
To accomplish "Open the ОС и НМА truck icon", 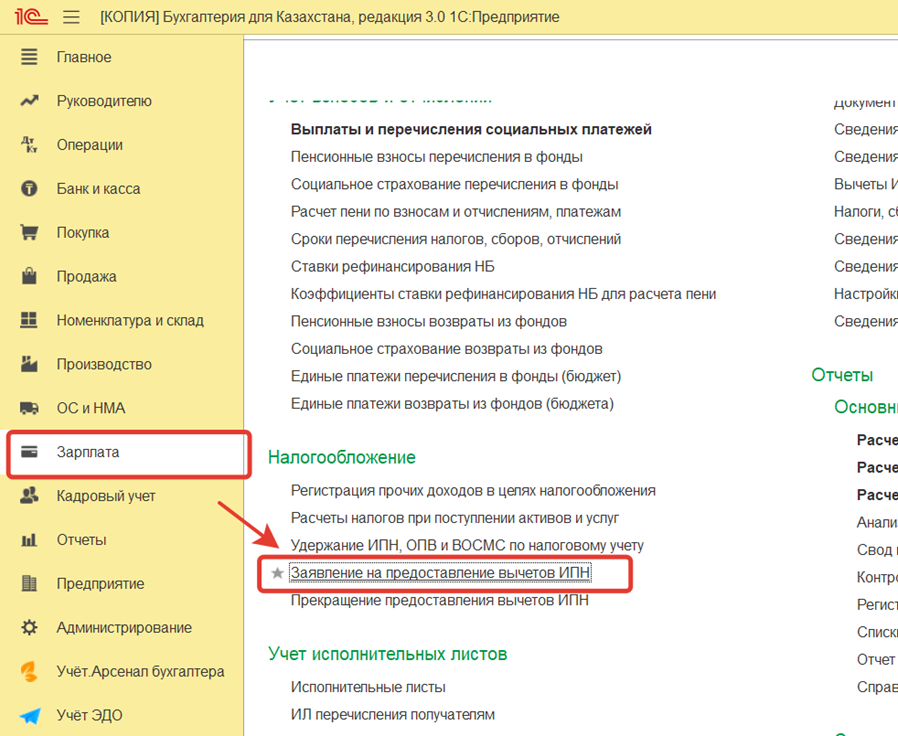I will click(27, 408).
